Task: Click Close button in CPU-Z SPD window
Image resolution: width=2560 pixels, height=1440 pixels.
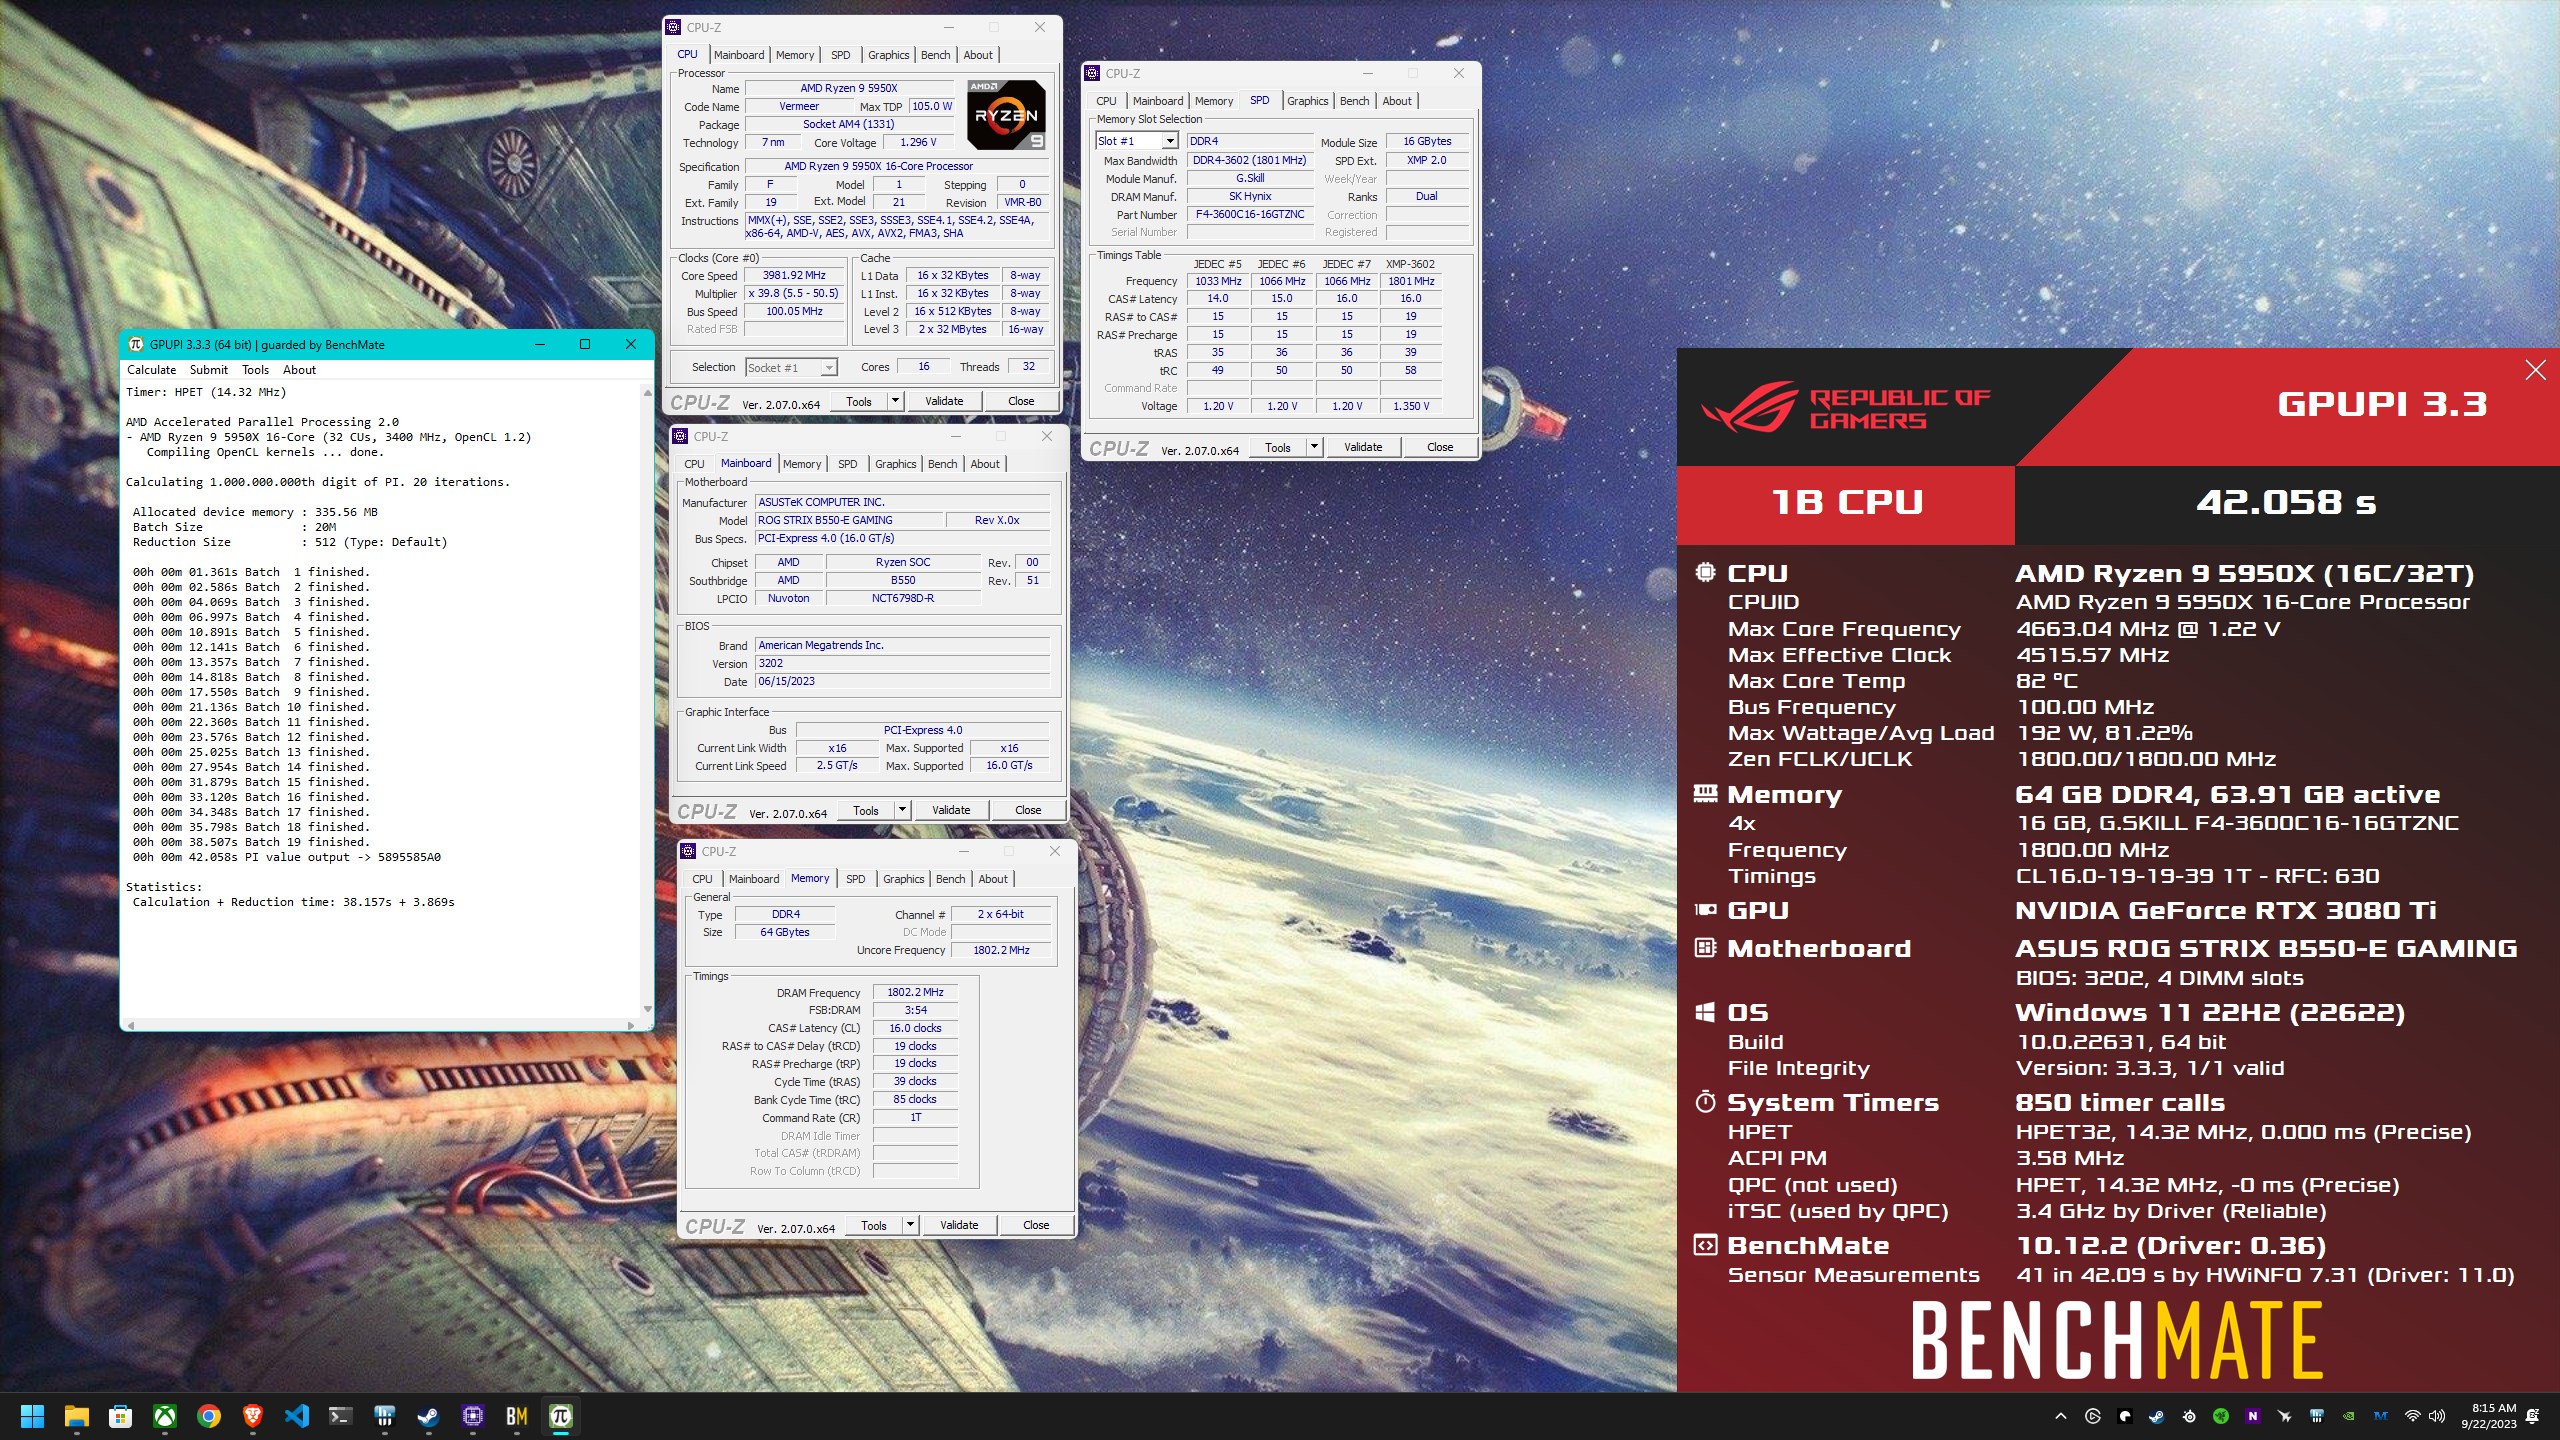Action: [1440, 447]
